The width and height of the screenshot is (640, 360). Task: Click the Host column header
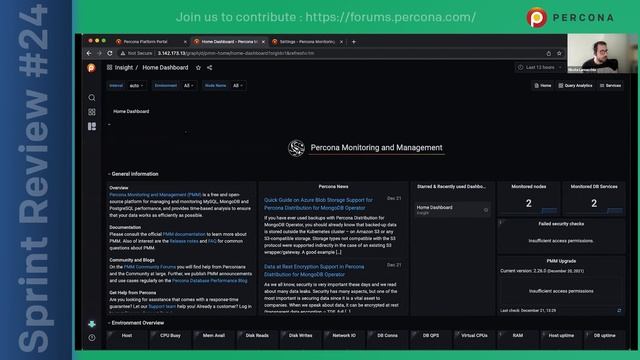click(127, 336)
